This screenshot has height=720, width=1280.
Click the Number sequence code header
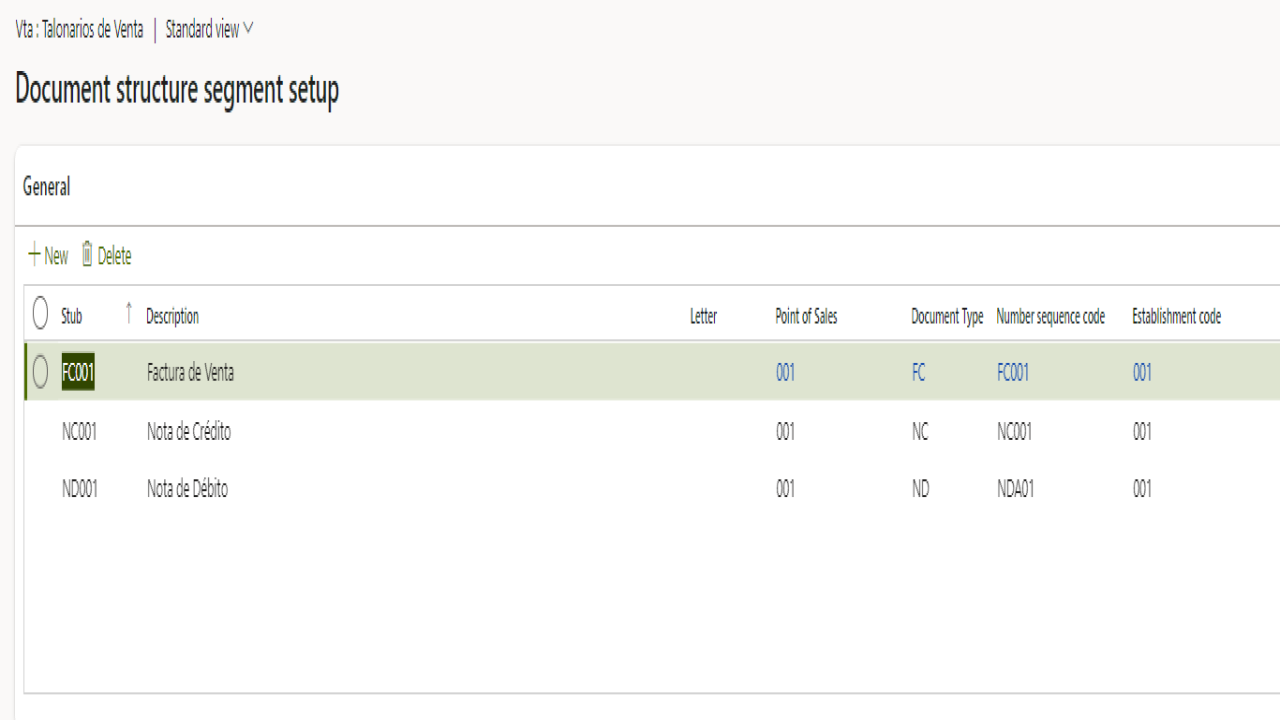[1051, 316]
